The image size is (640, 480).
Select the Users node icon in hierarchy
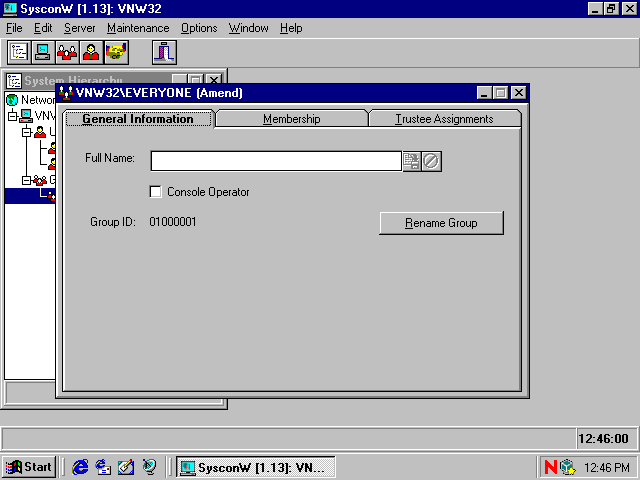(x=40, y=132)
